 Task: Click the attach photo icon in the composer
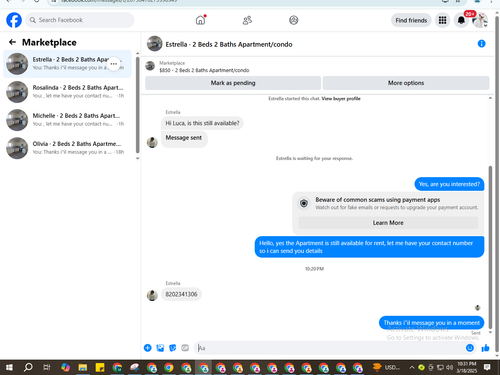160,348
